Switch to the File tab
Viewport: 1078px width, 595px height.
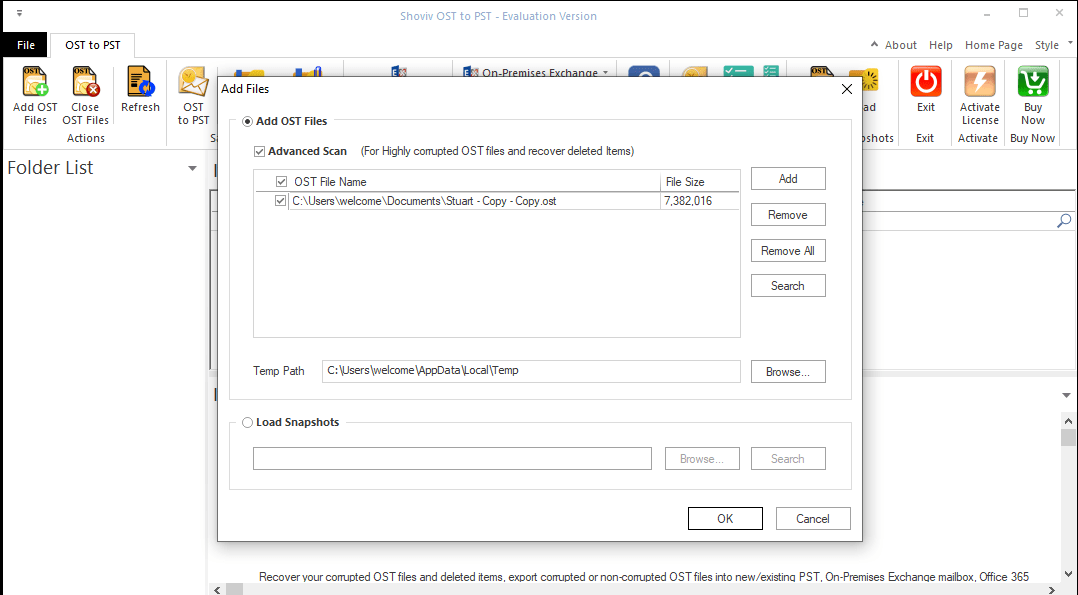tap(24, 44)
